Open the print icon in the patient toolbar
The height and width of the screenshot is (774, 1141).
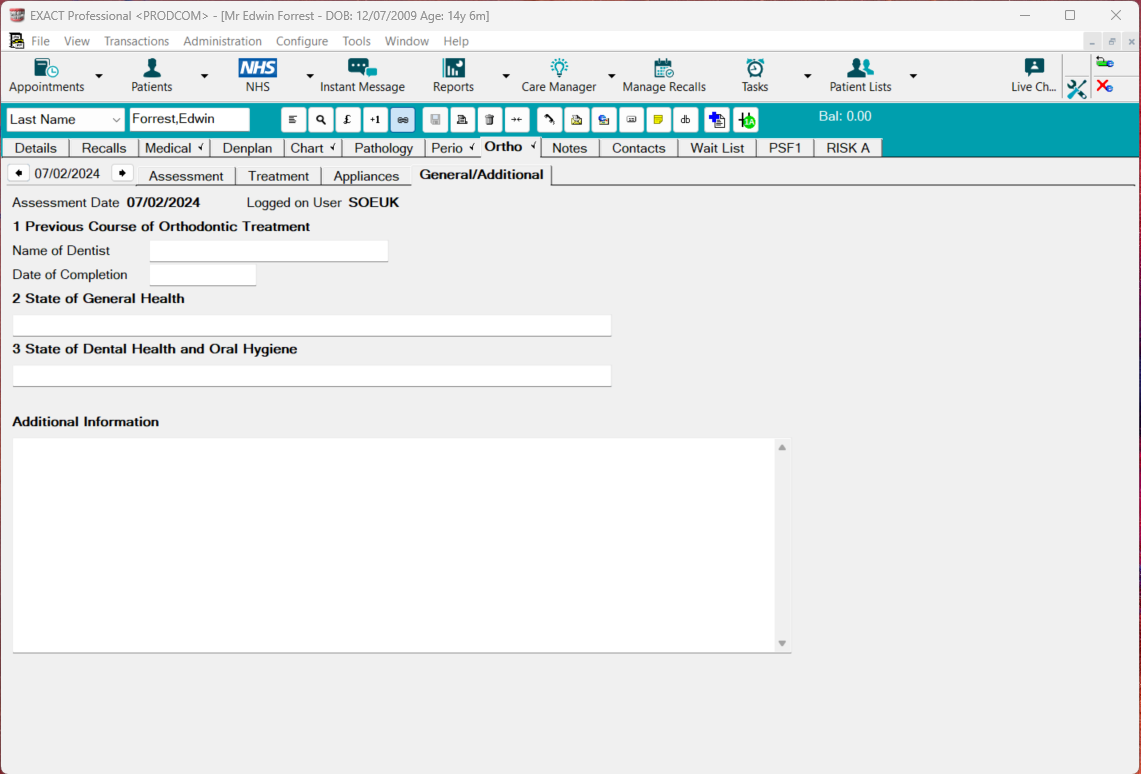461,120
